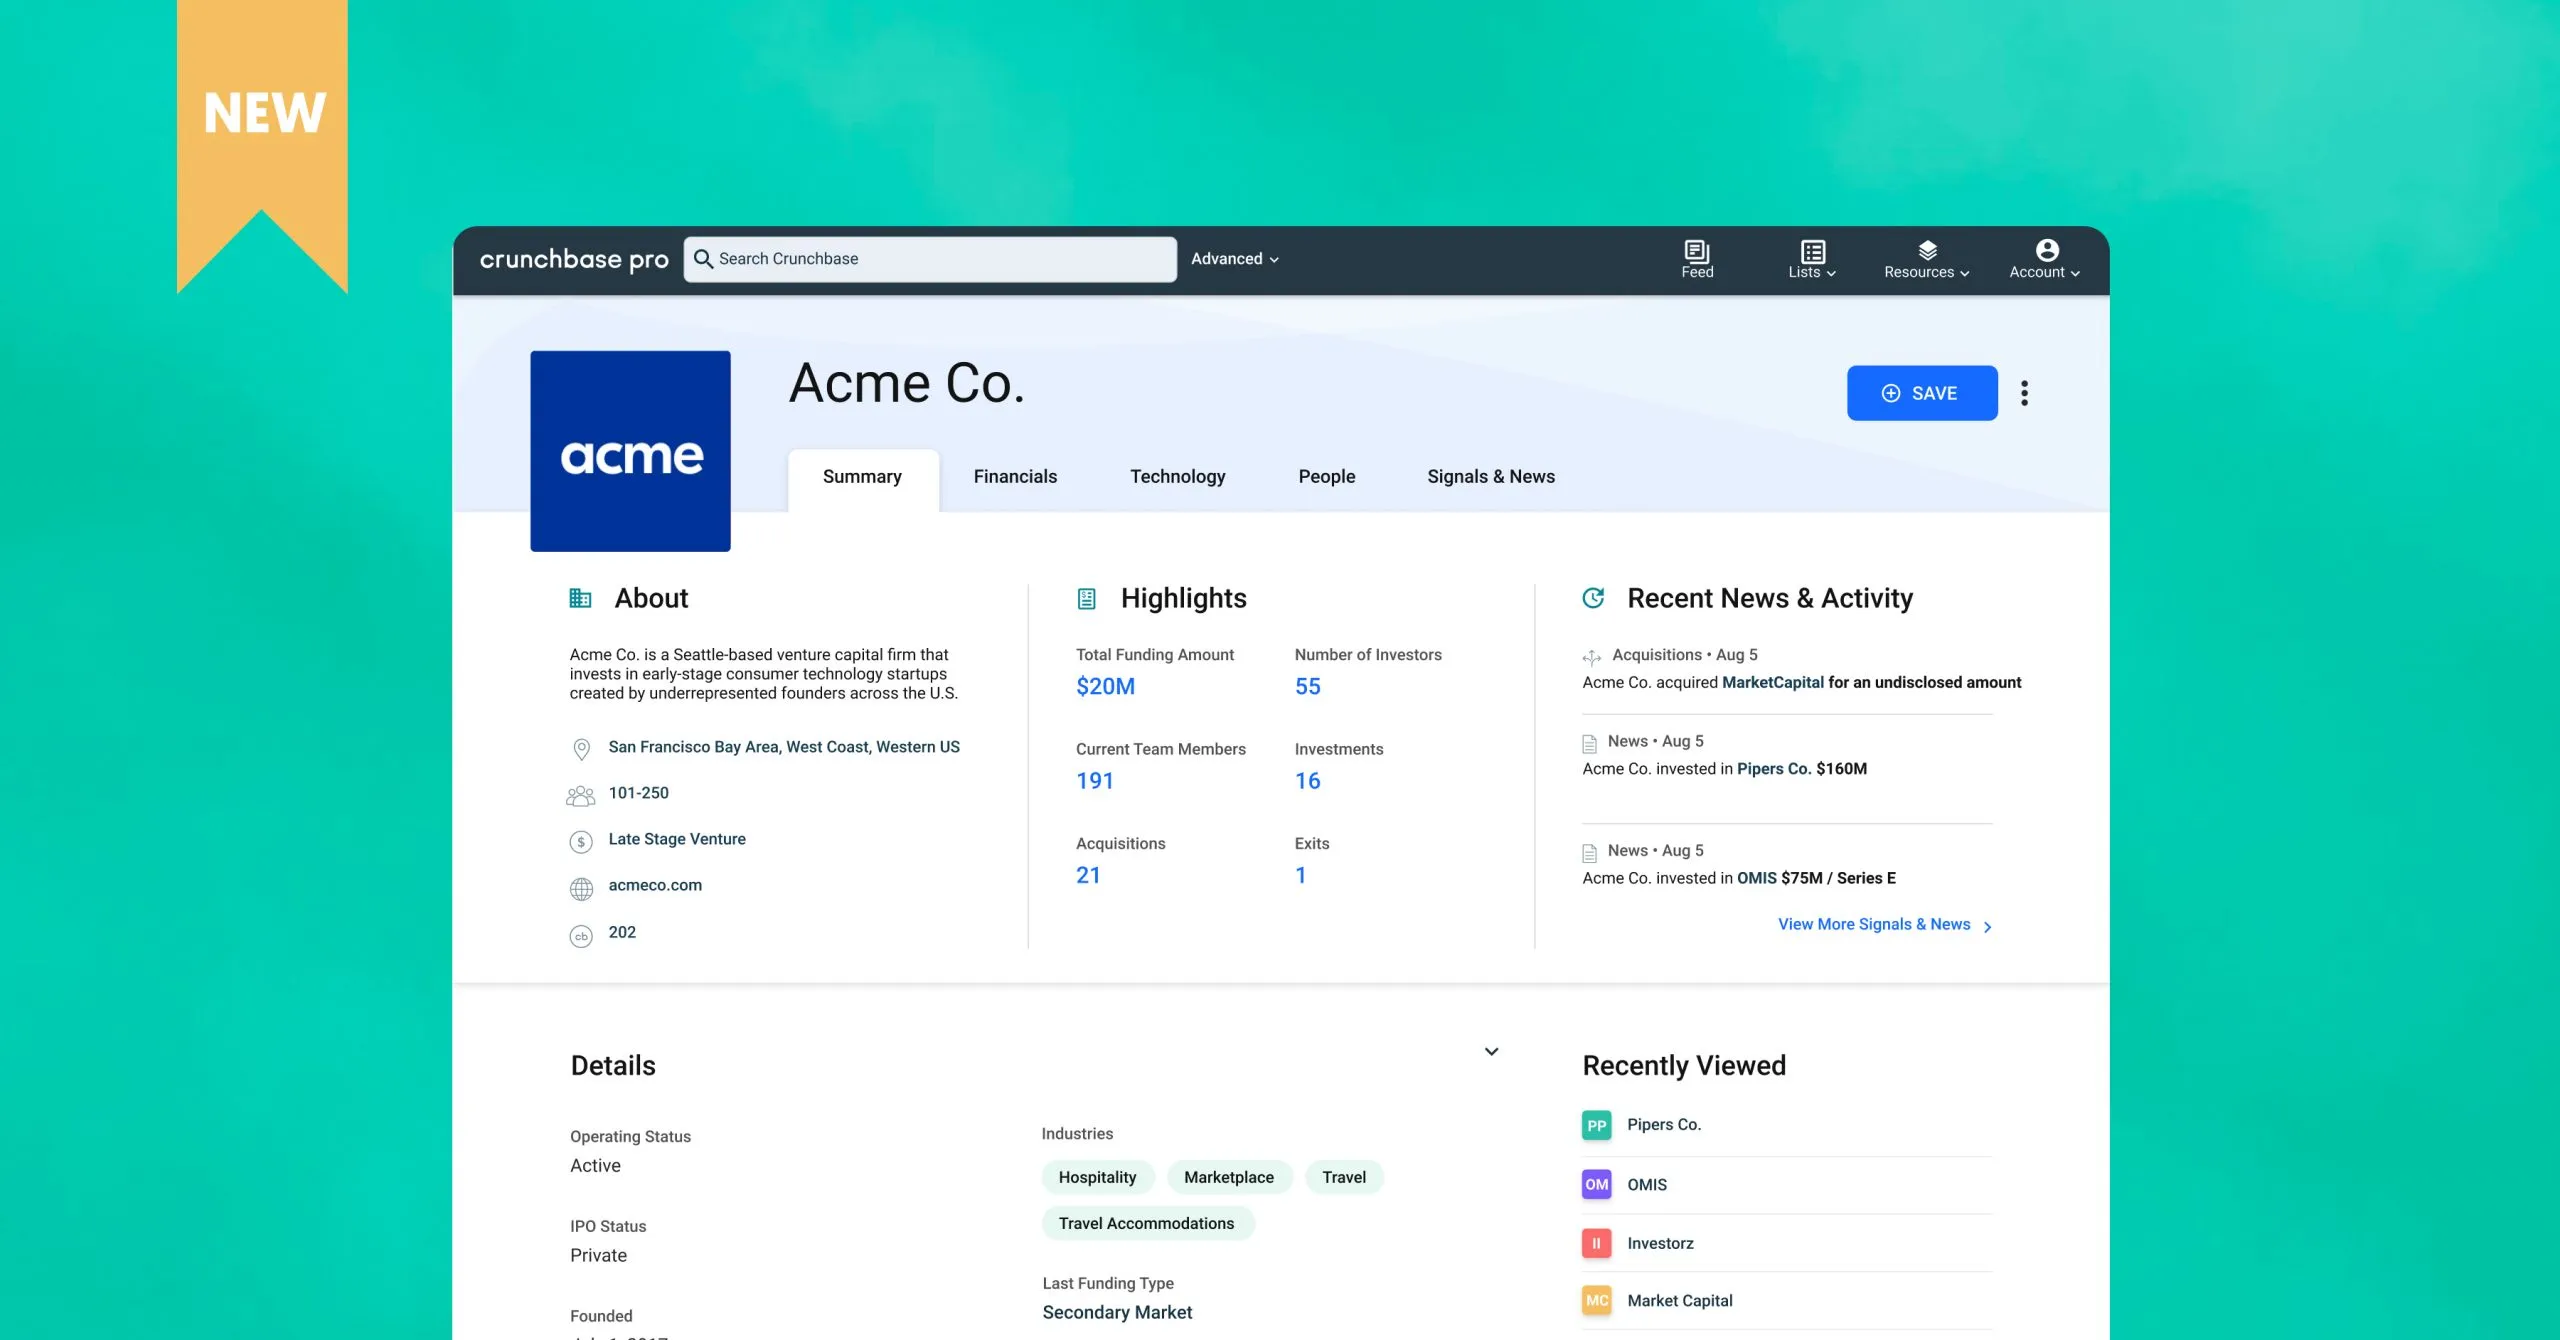This screenshot has height=1340, width=2560.
Task: Open the Signals & News tab
Action: tap(1490, 477)
